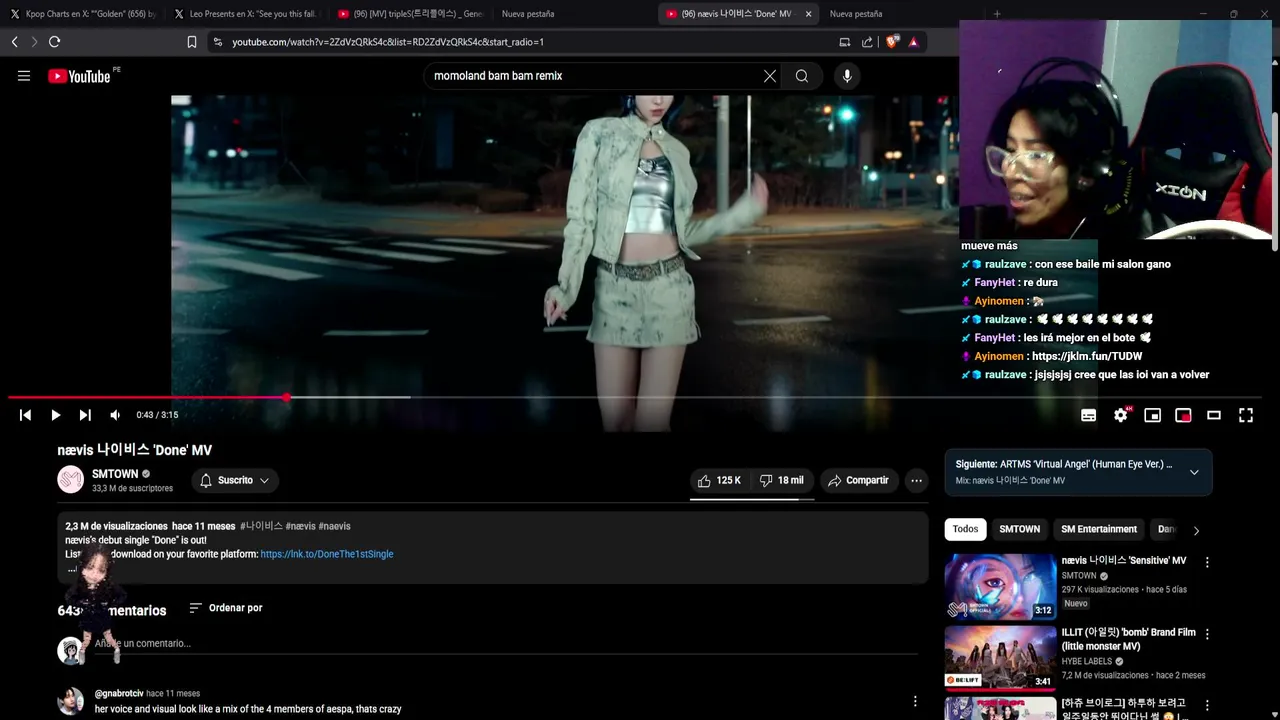Screen dimensions: 1280x720
Task: Open the lnk.to DoneThe1stSingle link
Action: coord(327,554)
